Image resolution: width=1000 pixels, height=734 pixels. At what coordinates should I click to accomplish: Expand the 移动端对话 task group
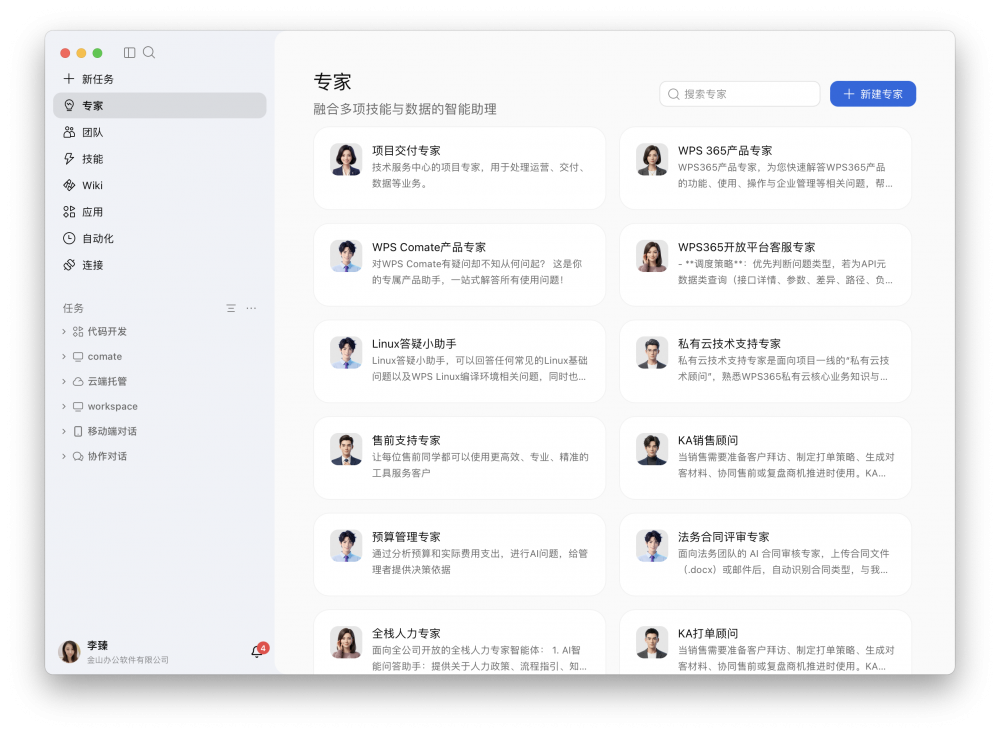click(x=64, y=431)
